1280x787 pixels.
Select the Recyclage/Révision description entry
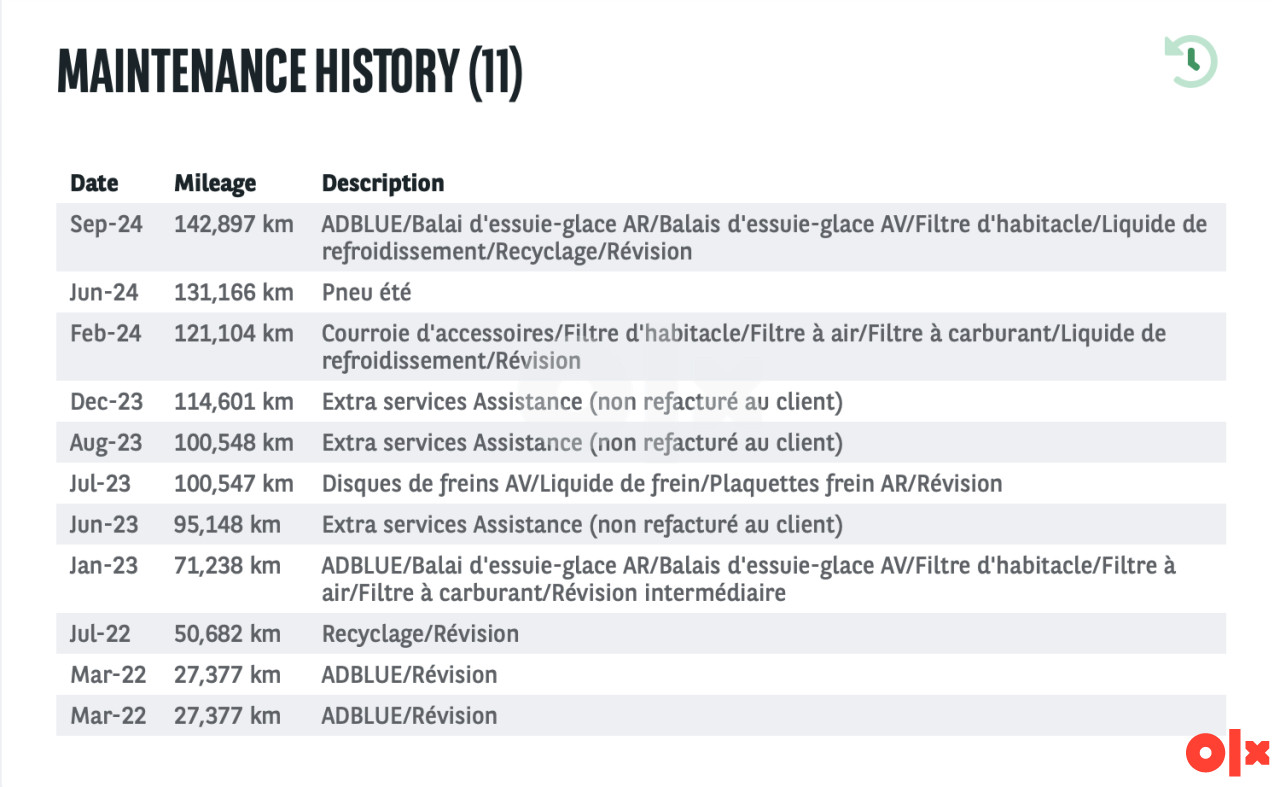coord(420,634)
